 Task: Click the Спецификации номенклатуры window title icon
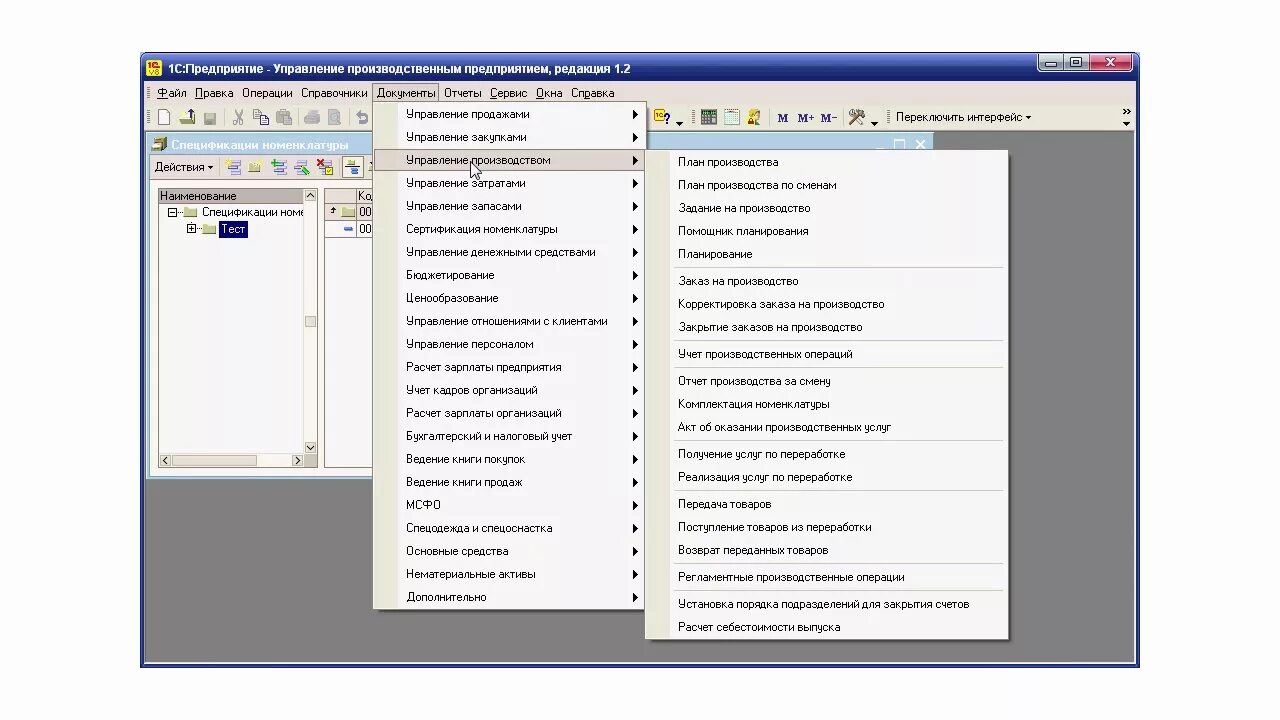159,144
